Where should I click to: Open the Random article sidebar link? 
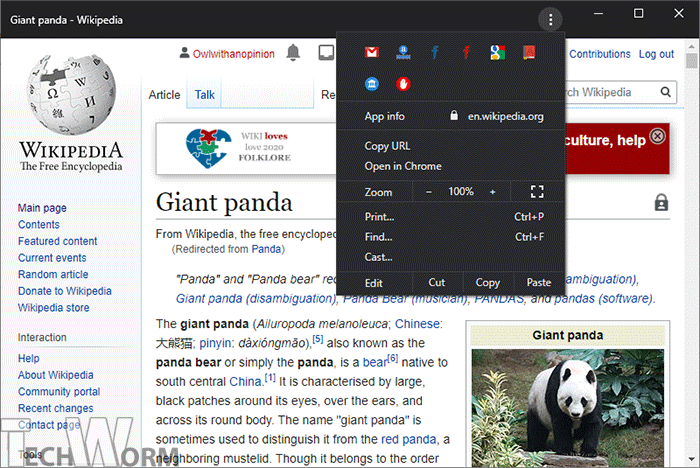pos(53,275)
